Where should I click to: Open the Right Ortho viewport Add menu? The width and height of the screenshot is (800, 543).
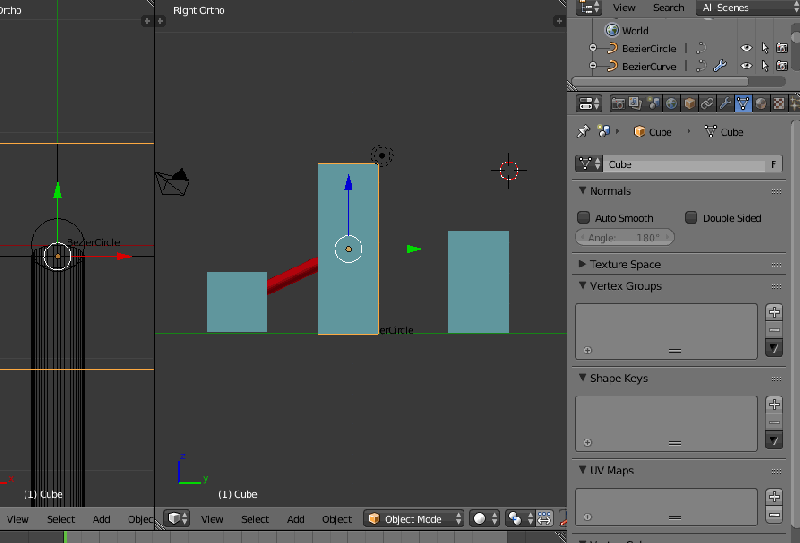295,519
